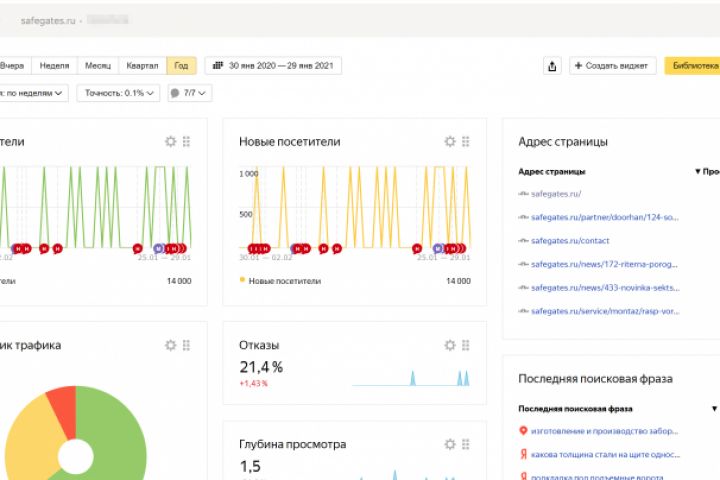720x480 pixels.
Task: Open gear icon of traffic source widget
Action: point(170,345)
